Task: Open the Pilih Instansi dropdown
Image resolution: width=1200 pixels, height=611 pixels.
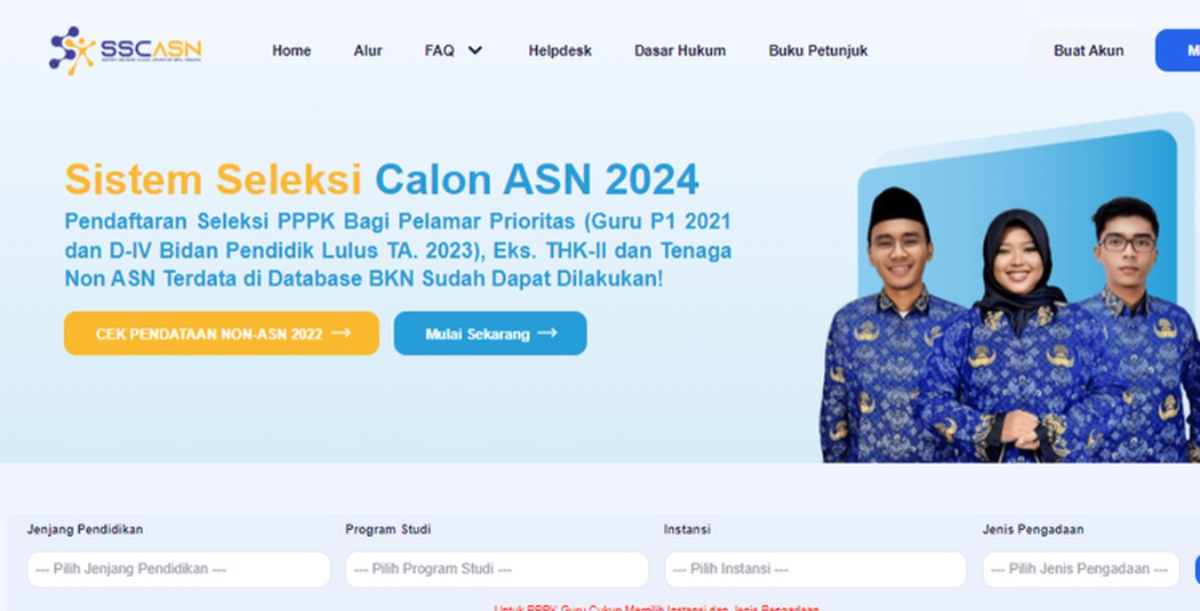Action: click(815, 569)
